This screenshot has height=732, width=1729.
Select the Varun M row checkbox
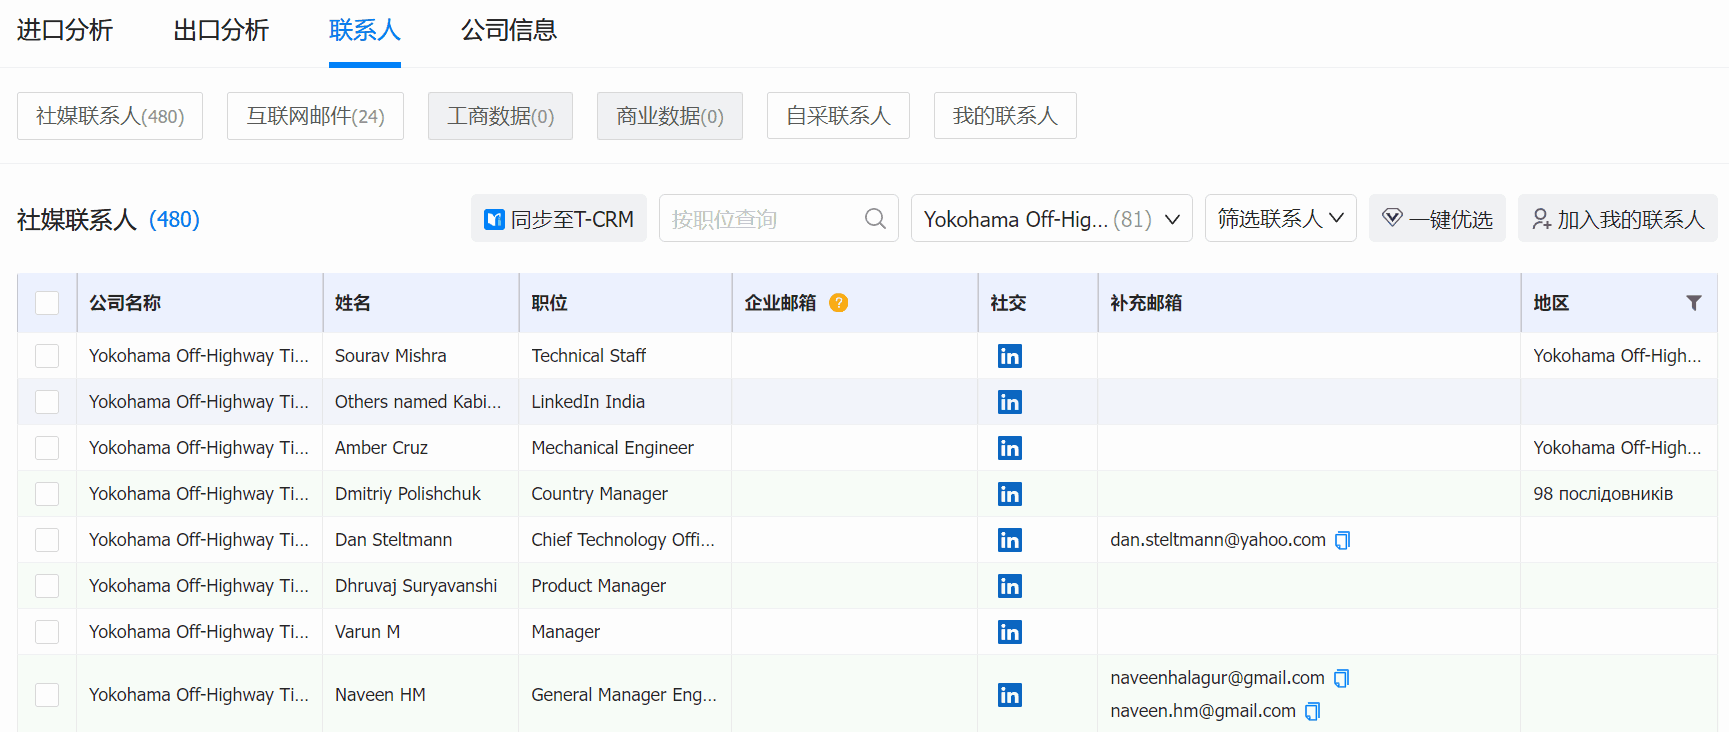click(47, 632)
